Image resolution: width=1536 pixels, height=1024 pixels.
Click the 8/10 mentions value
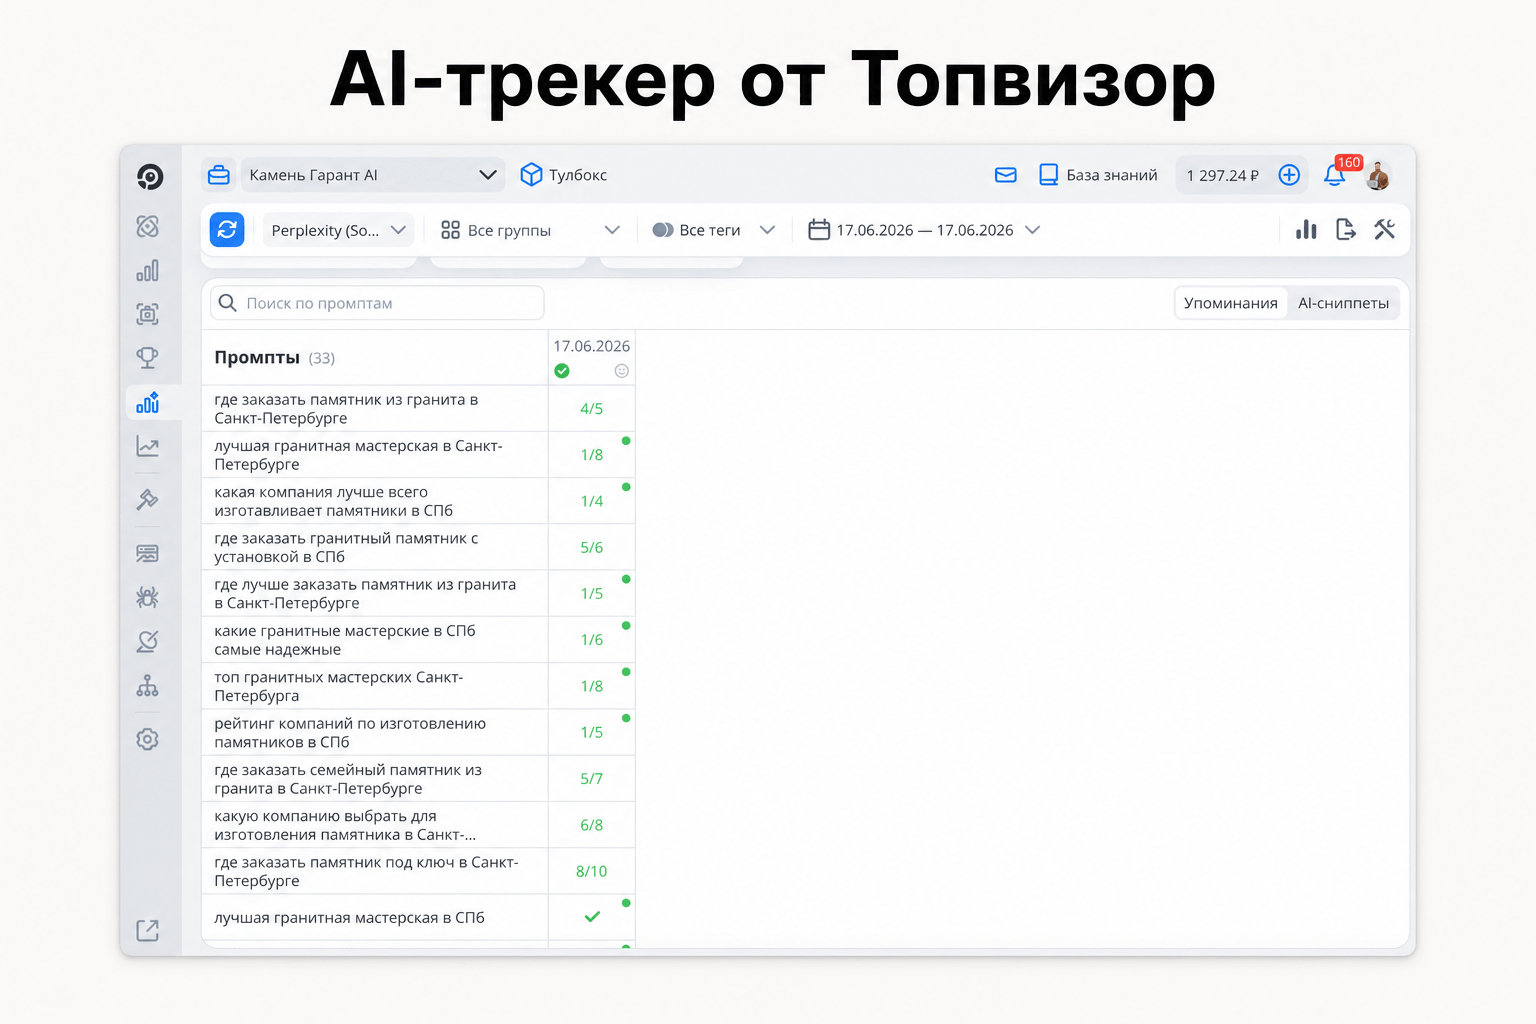tap(592, 871)
